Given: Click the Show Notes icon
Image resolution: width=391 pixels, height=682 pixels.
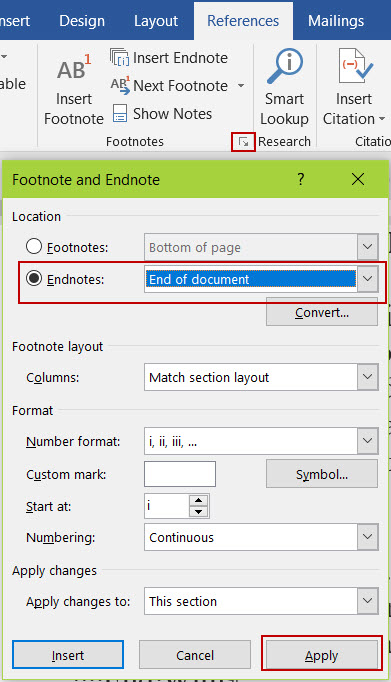Looking at the screenshot, I should (x=120, y=114).
